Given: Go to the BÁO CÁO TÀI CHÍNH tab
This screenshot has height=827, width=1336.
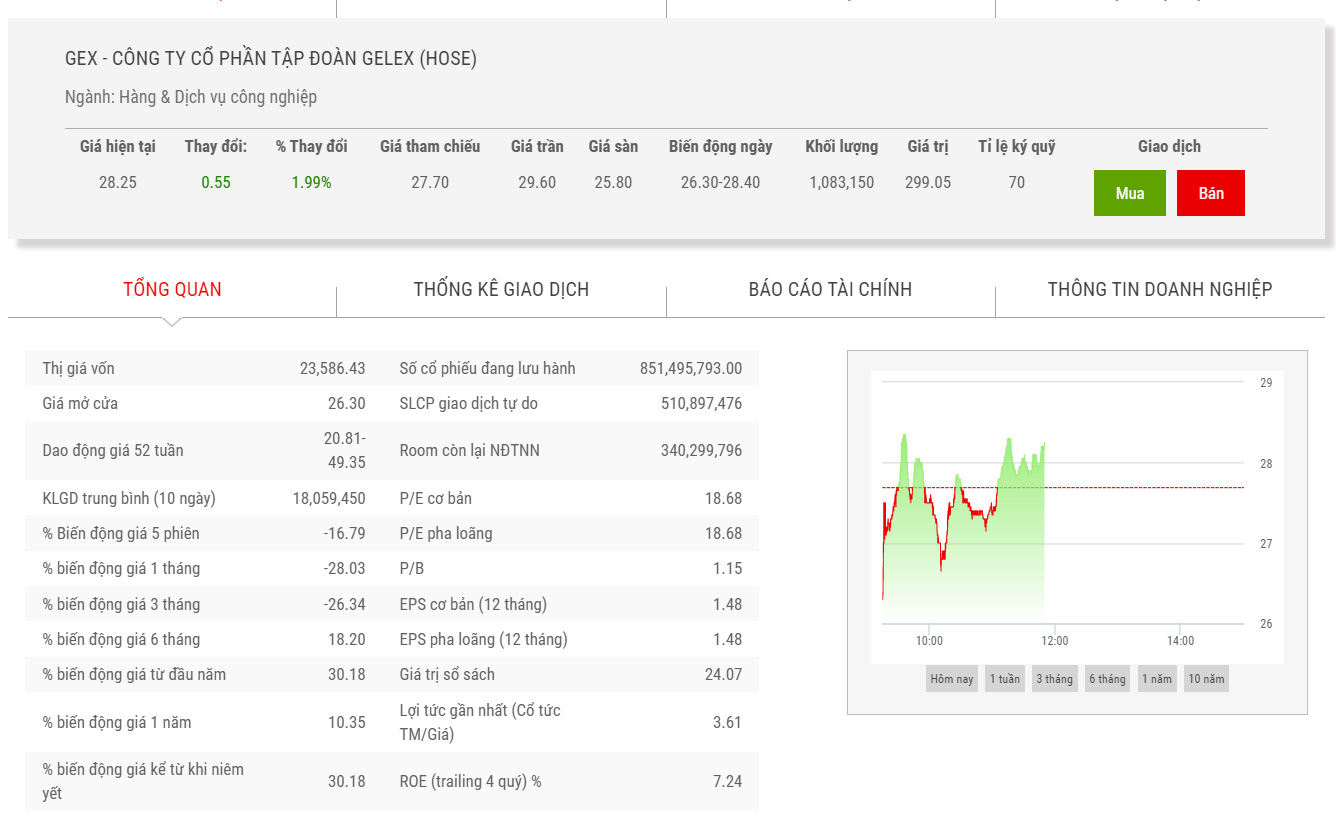Looking at the screenshot, I should (x=830, y=289).
